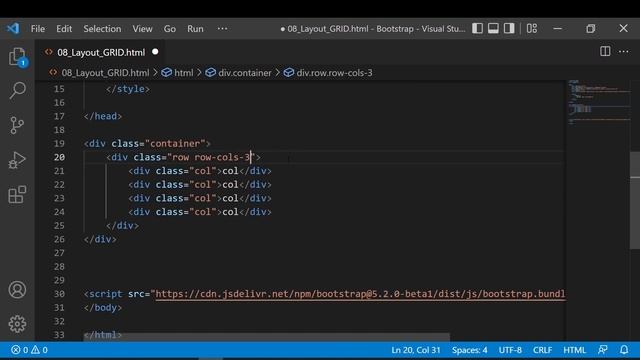Open Customize Layout icon

[532, 28]
